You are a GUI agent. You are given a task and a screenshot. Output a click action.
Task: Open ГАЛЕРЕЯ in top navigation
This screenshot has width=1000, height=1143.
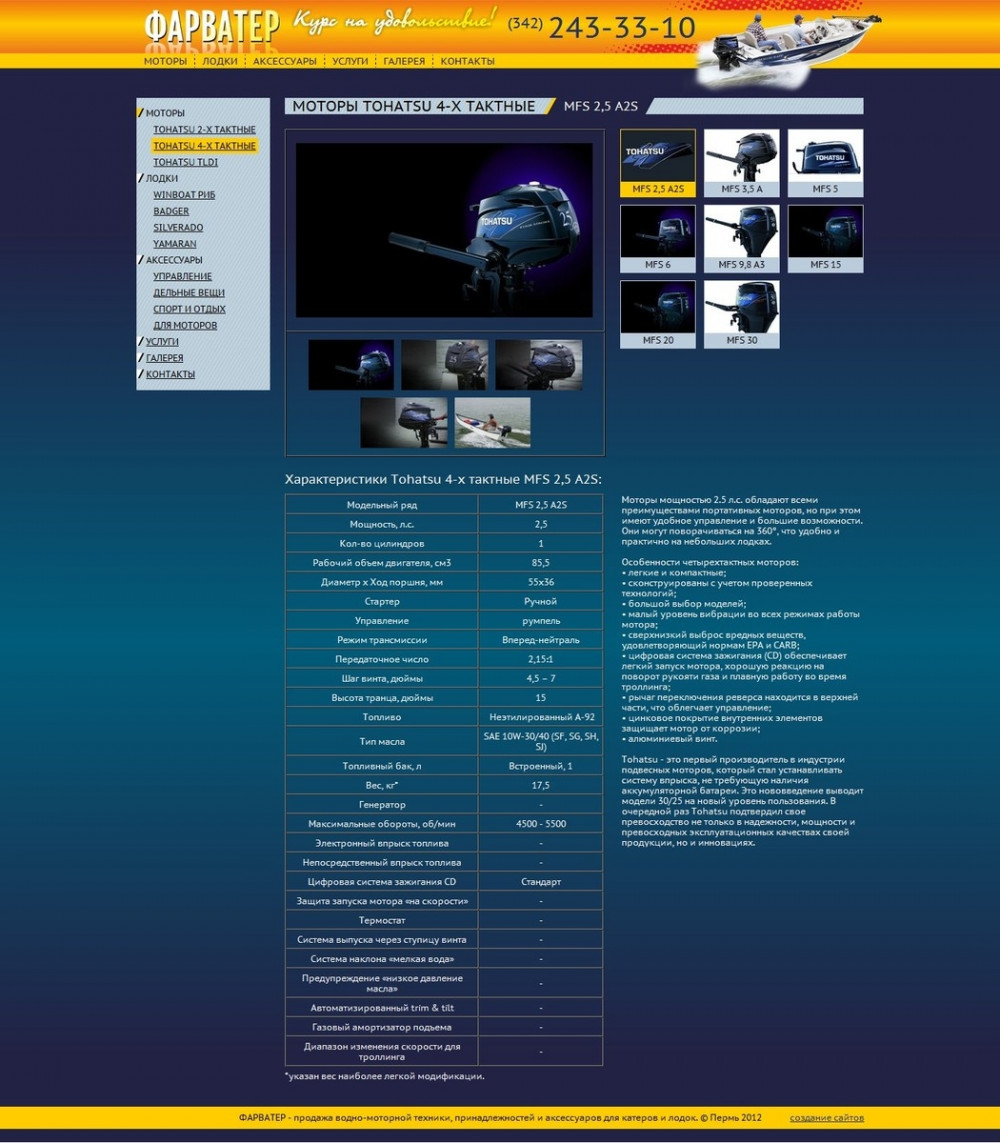point(405,61)
